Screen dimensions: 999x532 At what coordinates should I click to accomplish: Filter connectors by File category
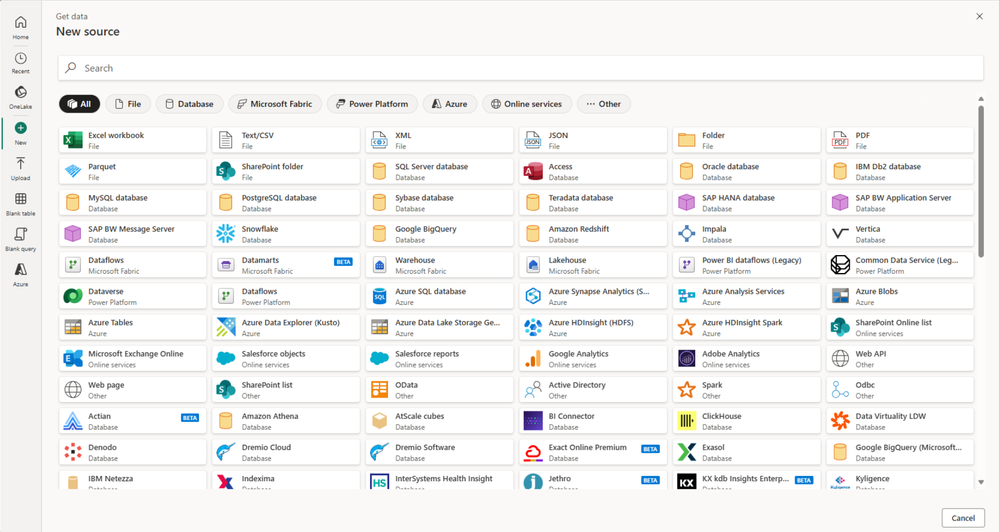point(128,104)
